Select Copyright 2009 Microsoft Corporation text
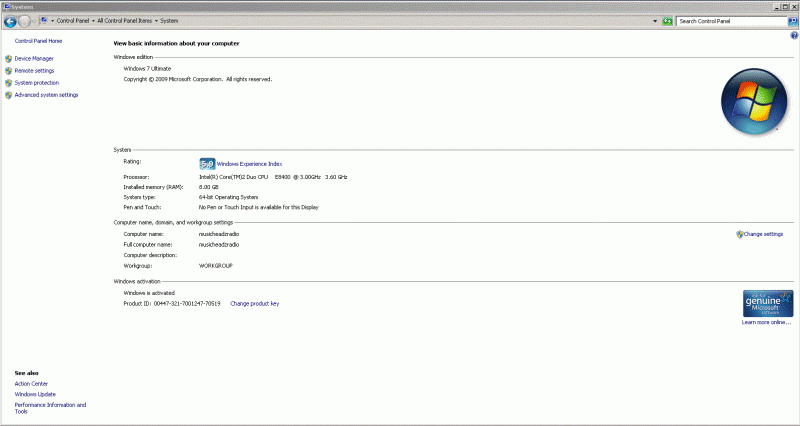Screen dimensions: 800x426 [x=197, y=80]
